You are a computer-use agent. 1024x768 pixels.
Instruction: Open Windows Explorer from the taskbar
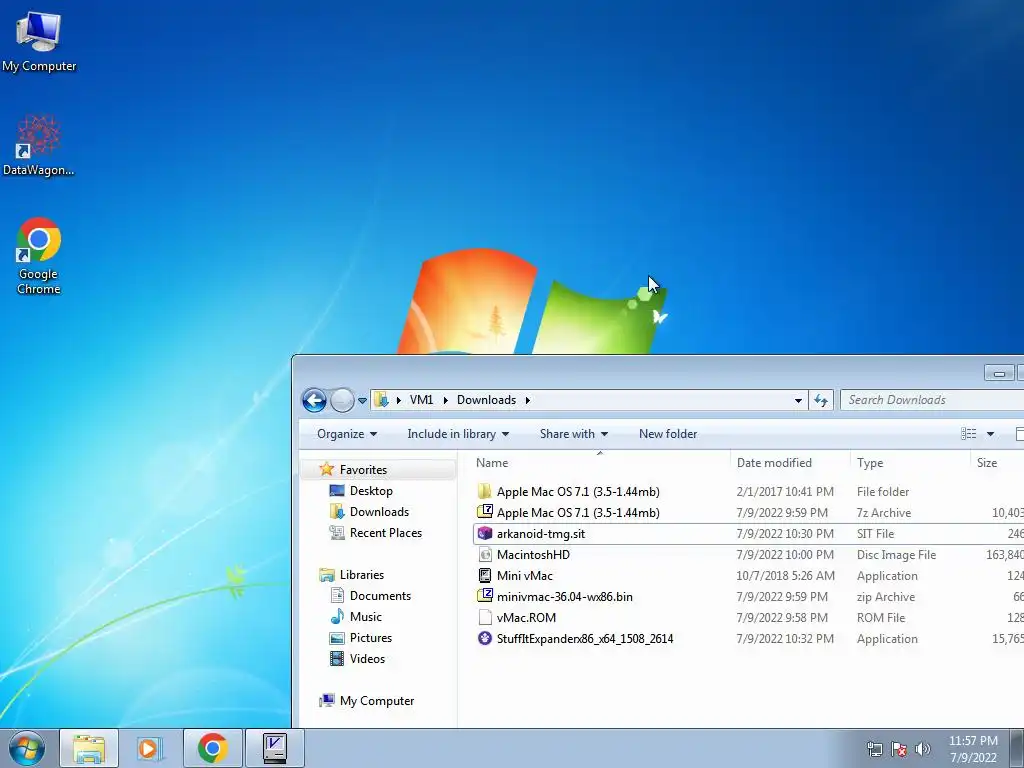click(89, 748)
